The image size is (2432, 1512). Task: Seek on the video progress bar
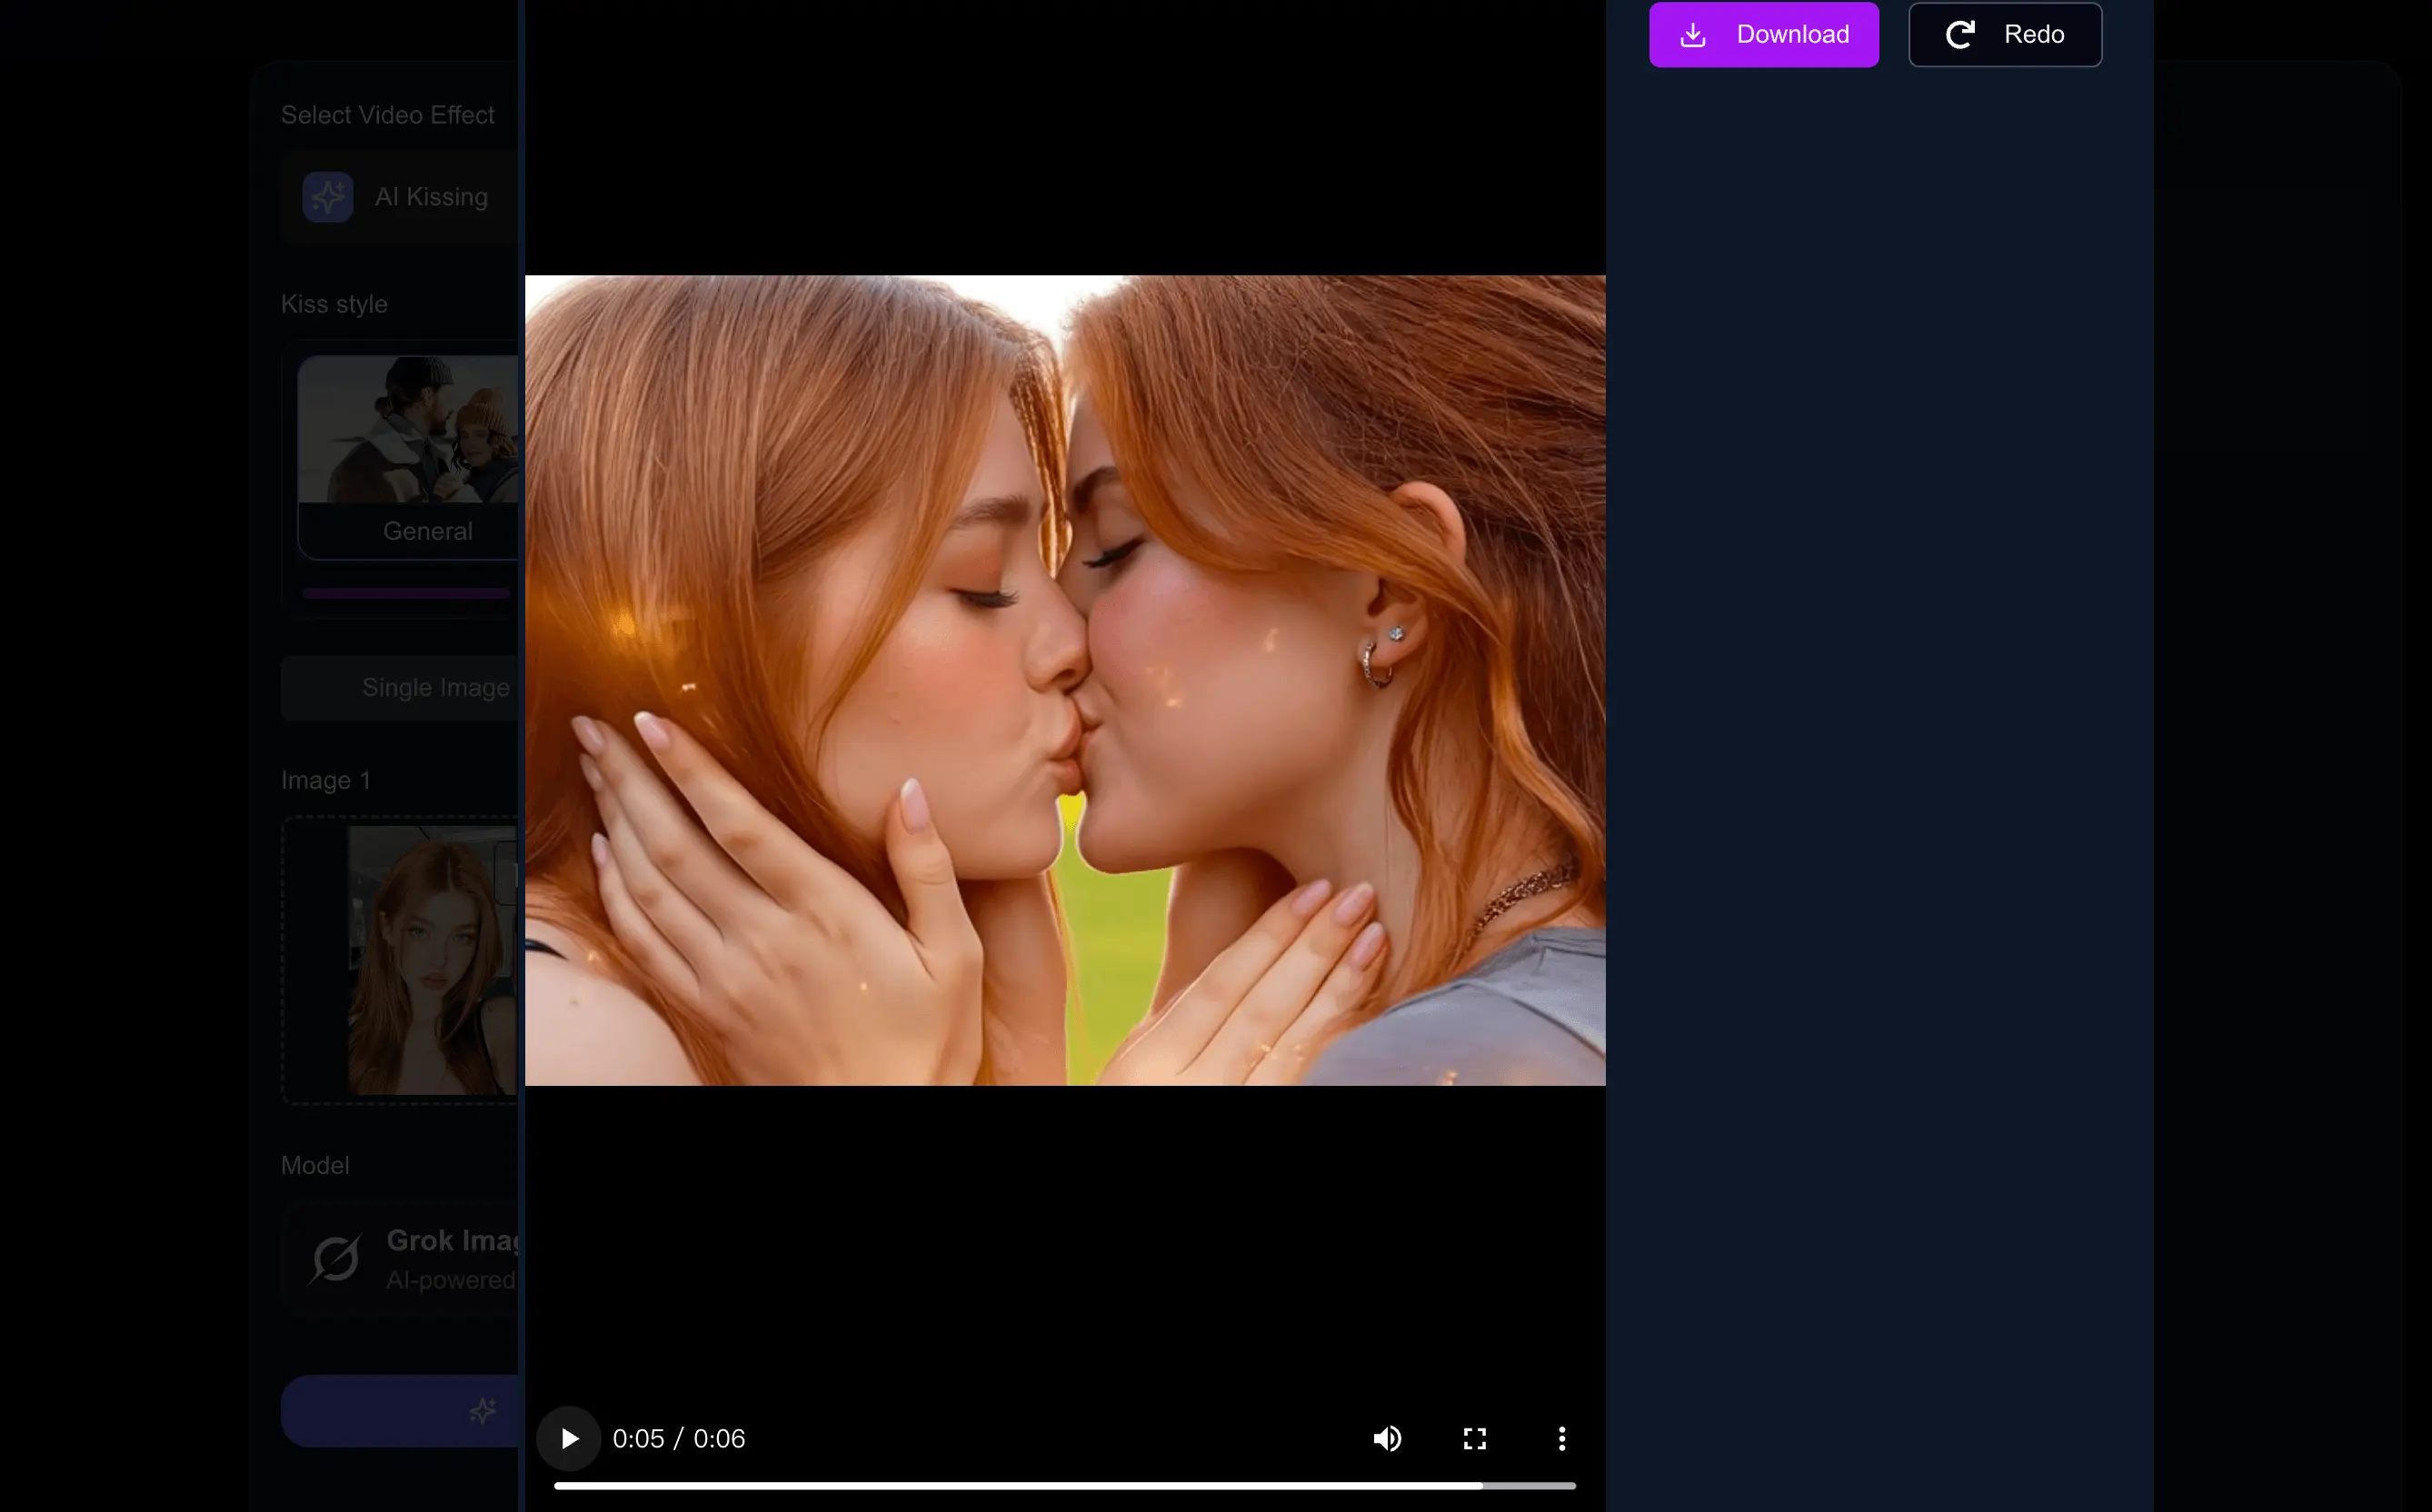[x=1064, y=1486]
